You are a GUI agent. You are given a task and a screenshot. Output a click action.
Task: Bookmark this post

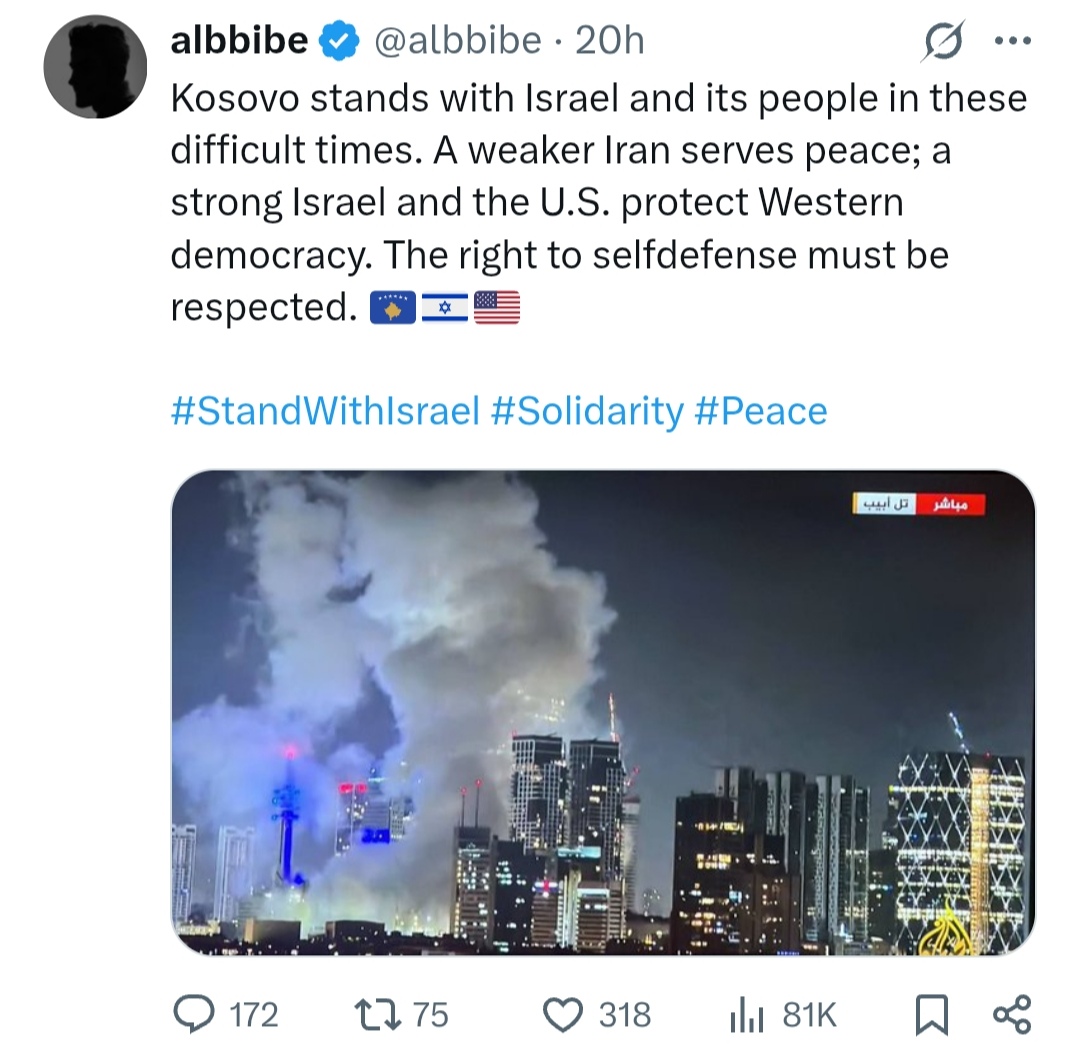pos(931,1016)
